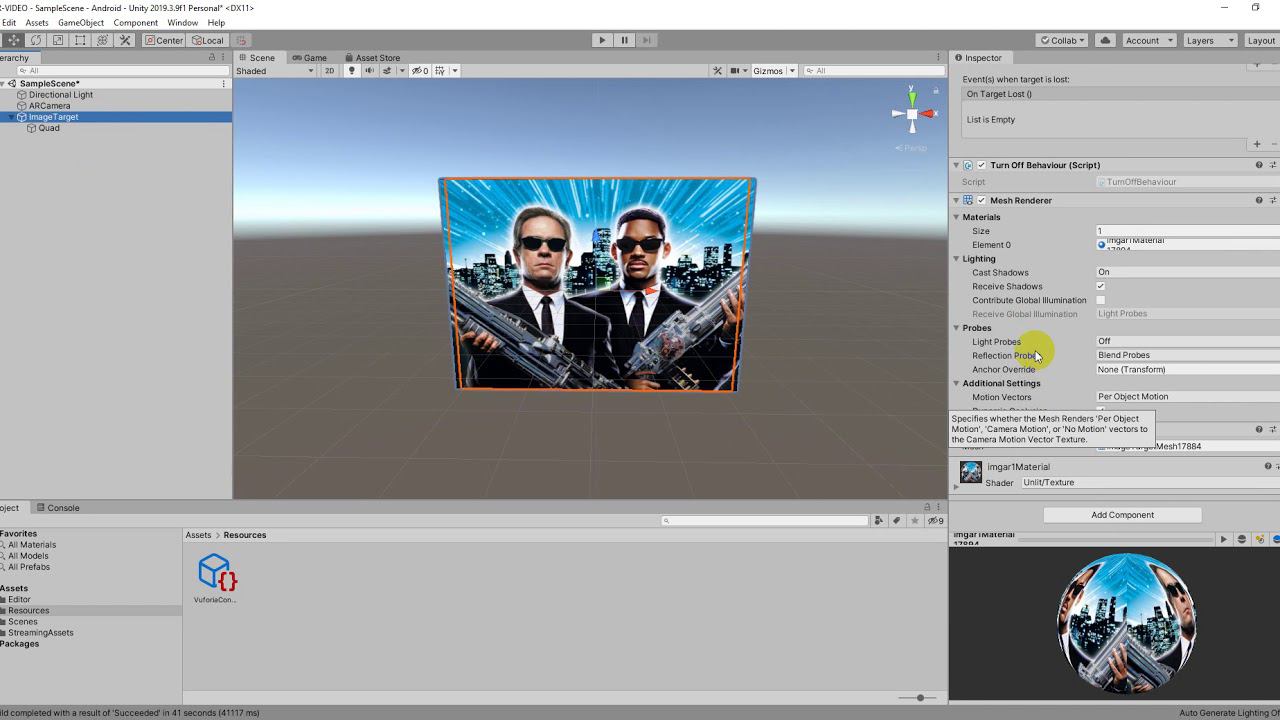
Task: Open the Account dropdown
Action: coord(1147,40)
